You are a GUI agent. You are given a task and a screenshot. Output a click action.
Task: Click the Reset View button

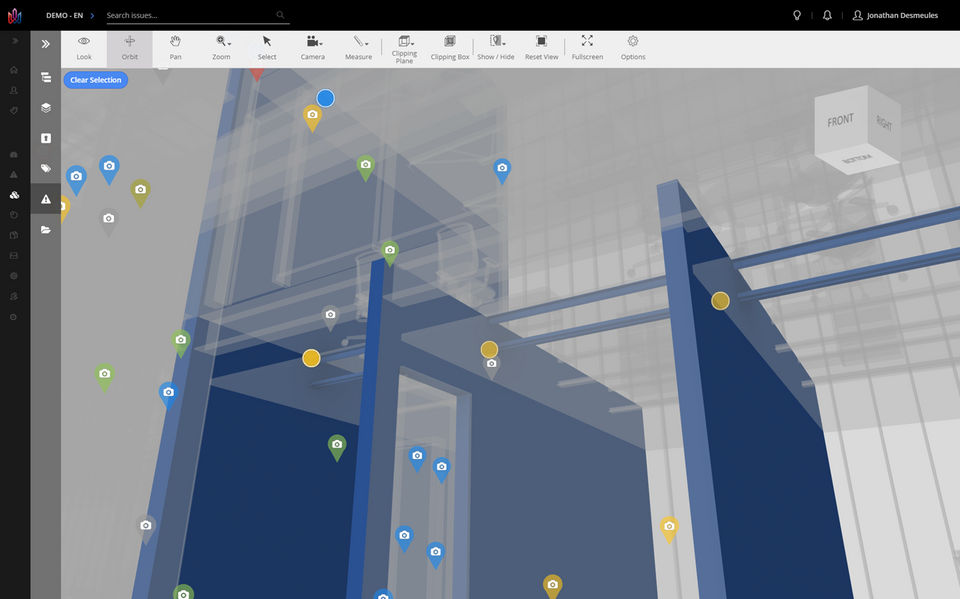542,48
